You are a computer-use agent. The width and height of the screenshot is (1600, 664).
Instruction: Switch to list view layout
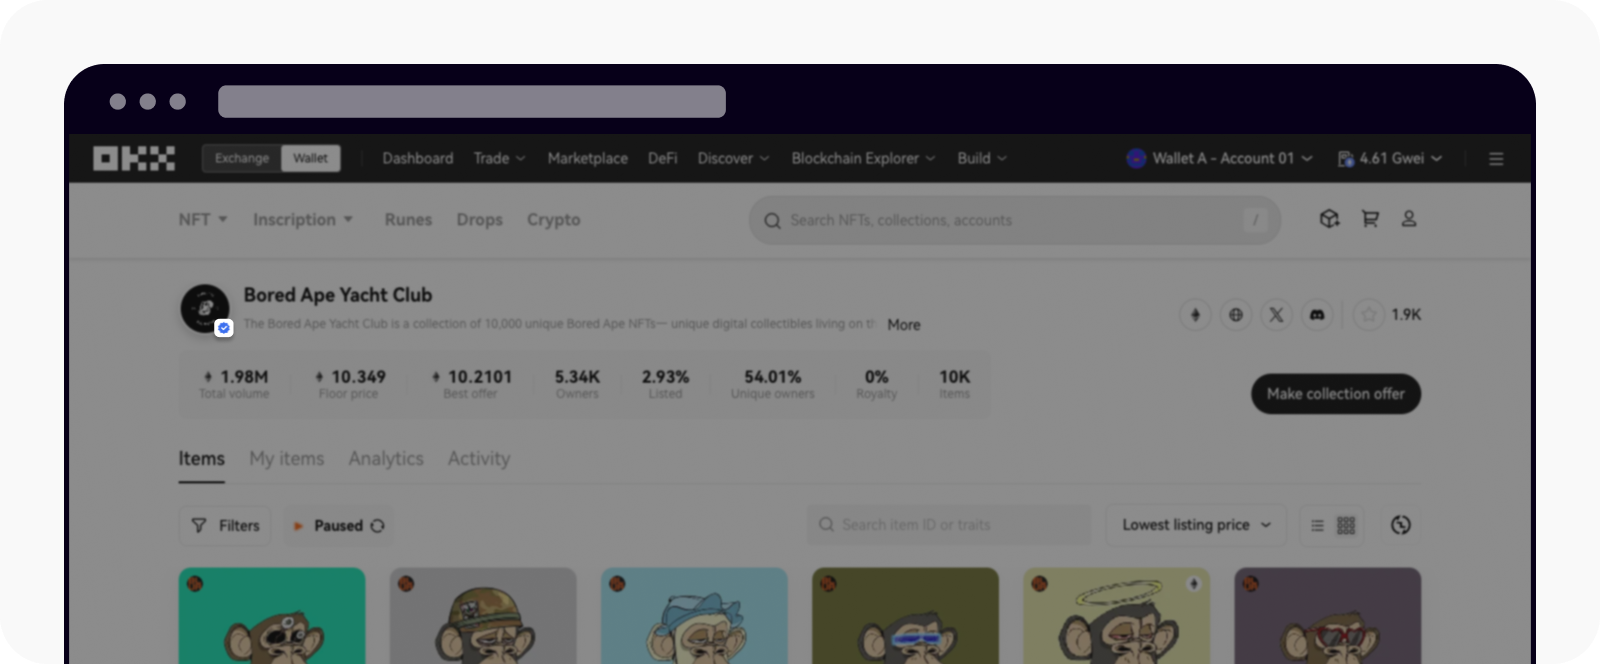point(1317,526)
